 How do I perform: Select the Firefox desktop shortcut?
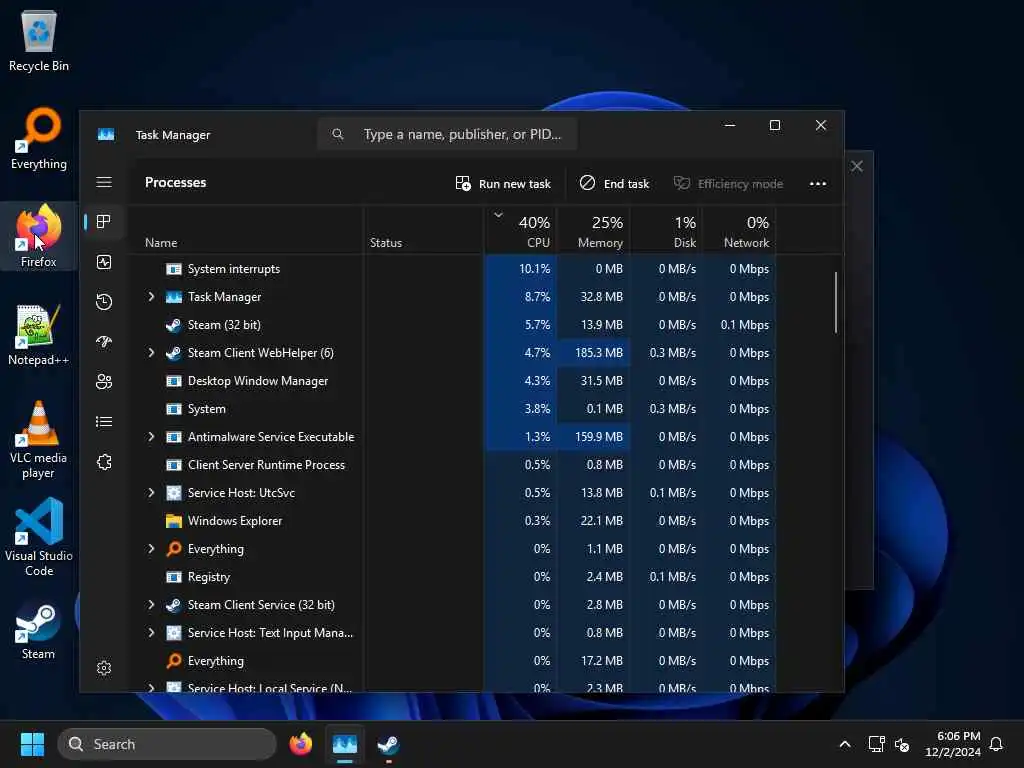coord(39,236)
